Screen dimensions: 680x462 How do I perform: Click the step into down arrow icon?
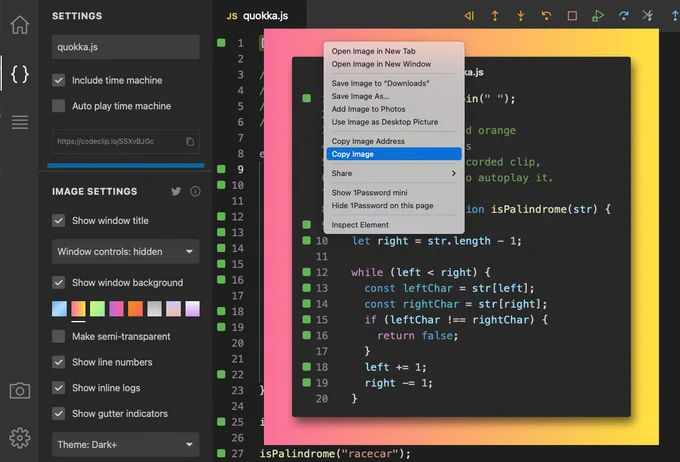click(x=520, y=16)
